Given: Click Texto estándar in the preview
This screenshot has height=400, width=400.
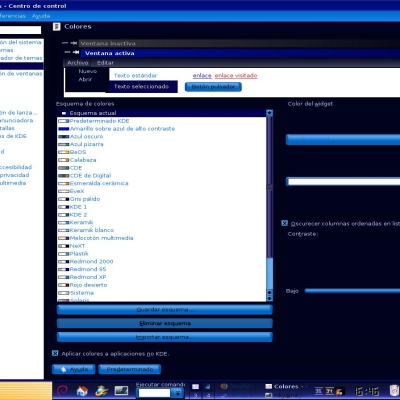Looking at the screenshot, I should tap(135, 76).
